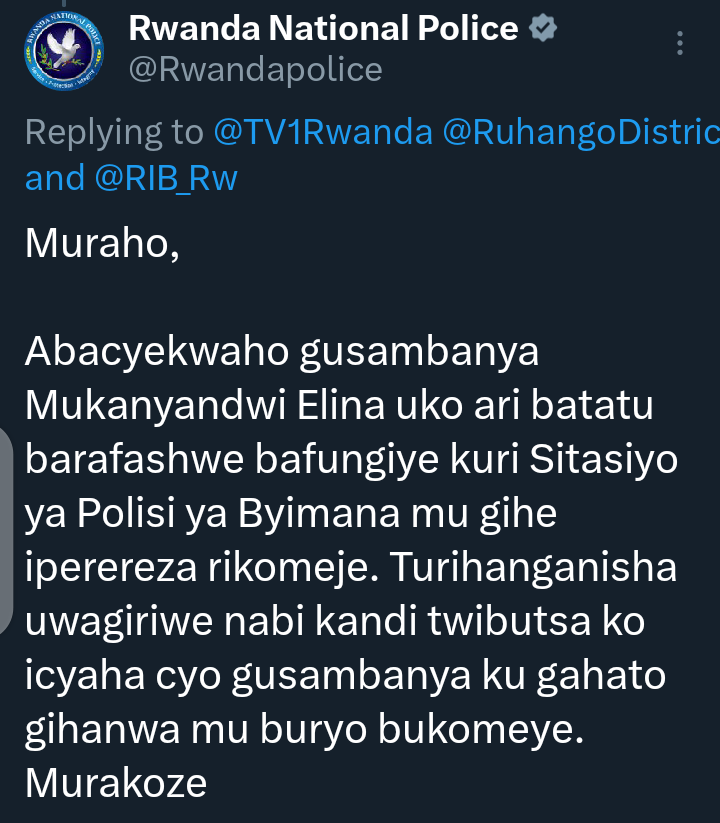Image resolution: width=720 pixels, height=823 pixels.
Task: Click the closing 'Murakoze' text
Action: pos(116,784)
